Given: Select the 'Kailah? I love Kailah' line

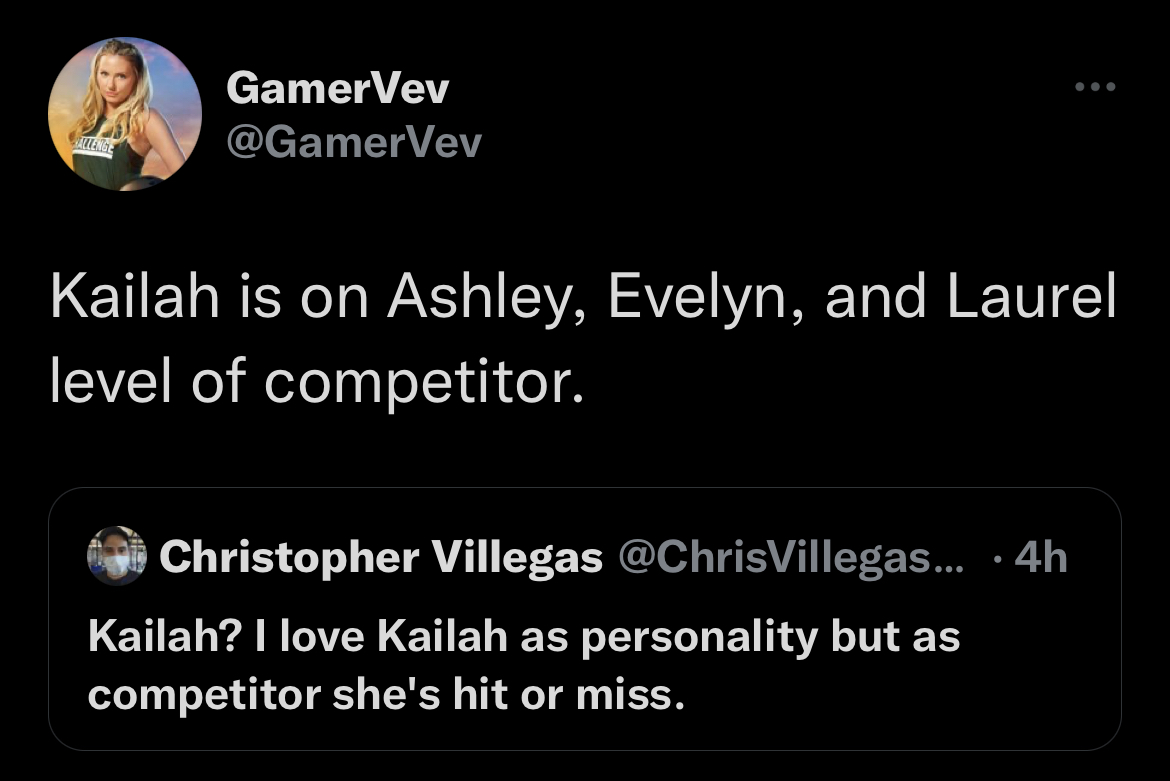Looking at the screenshot, I should pyautogui.click(x=524, y=638).
